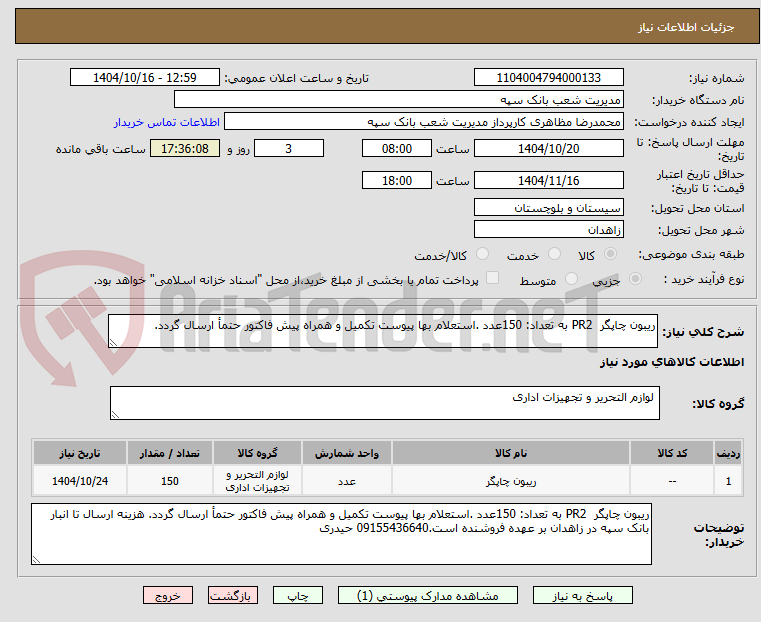Click the تعداد / مقدار column header
The height and width of the screenshot is (622, 761).
(x=169, y=453)
